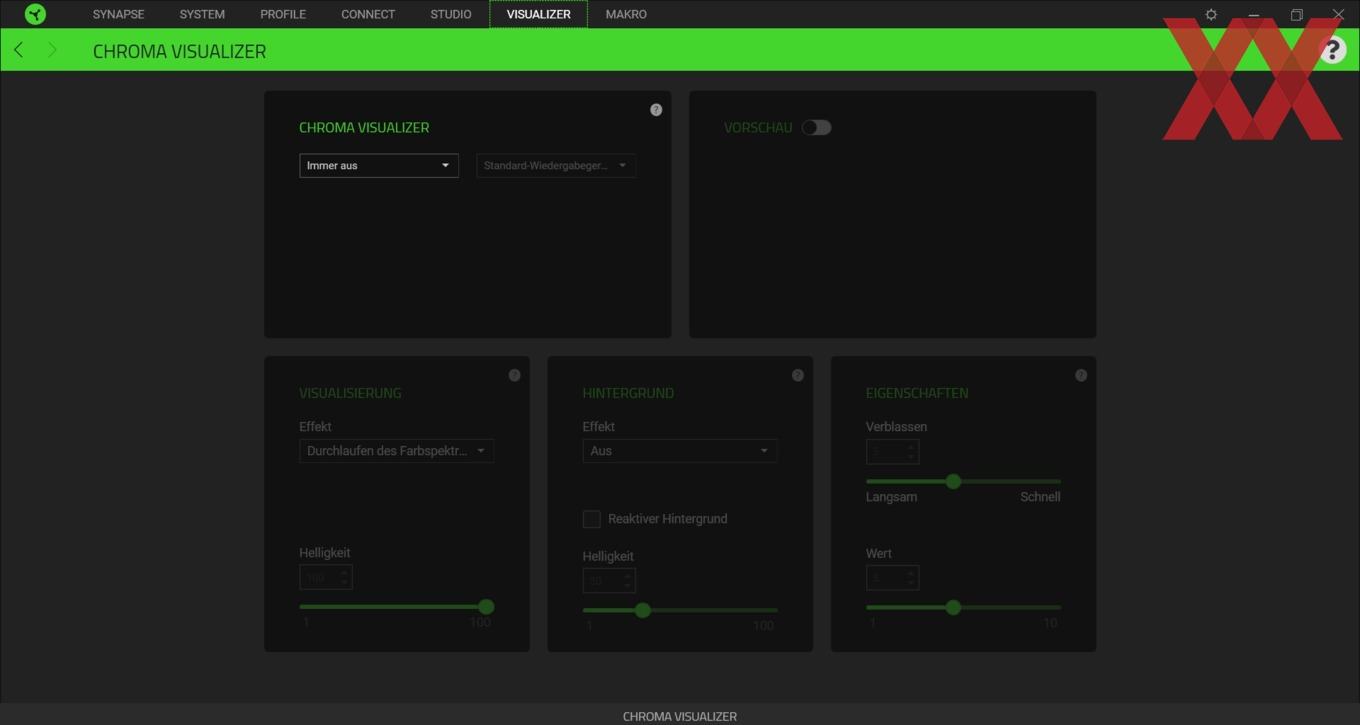The image size is (1360, 725).
Task: Go back with the left arrow
Action: [x=18, y=50]
